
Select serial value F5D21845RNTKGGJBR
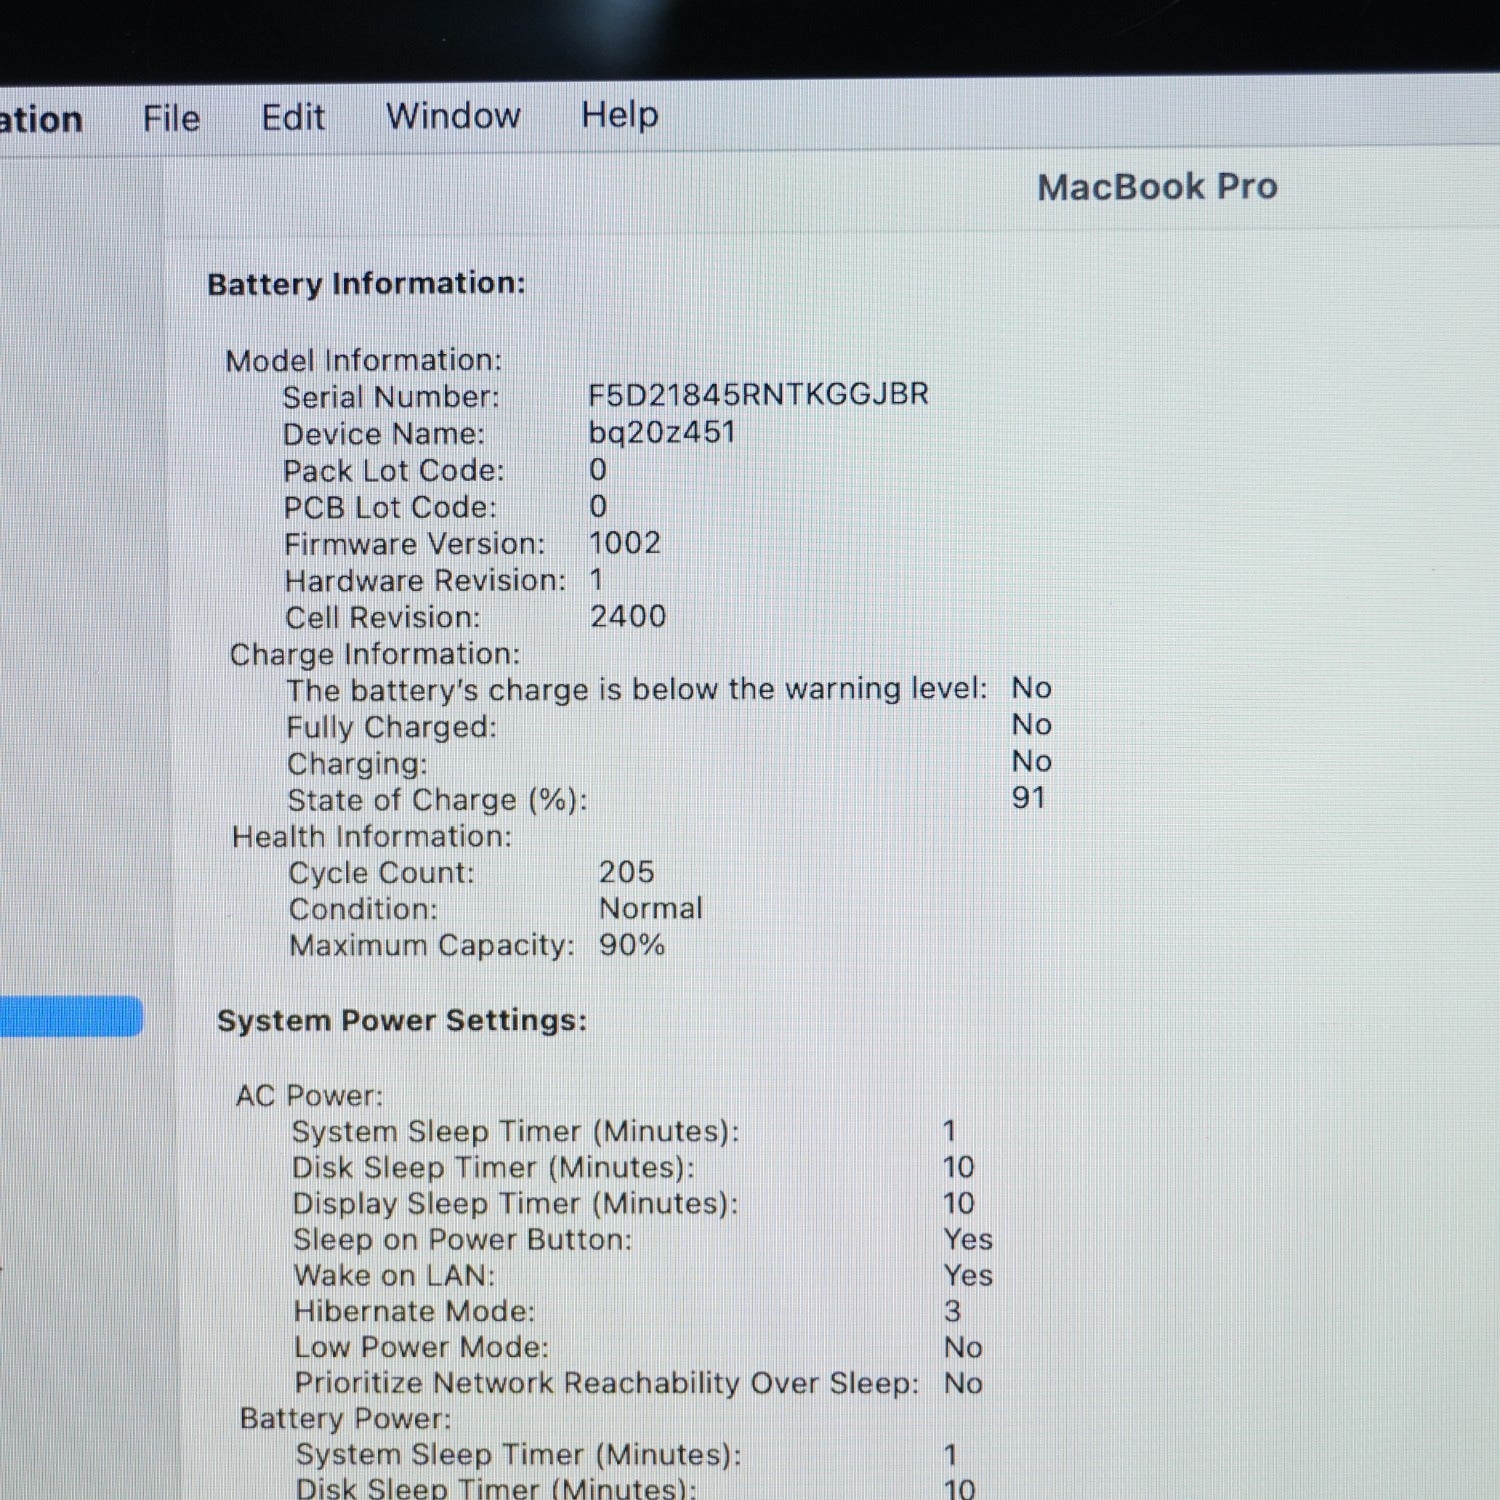point(758,394)
